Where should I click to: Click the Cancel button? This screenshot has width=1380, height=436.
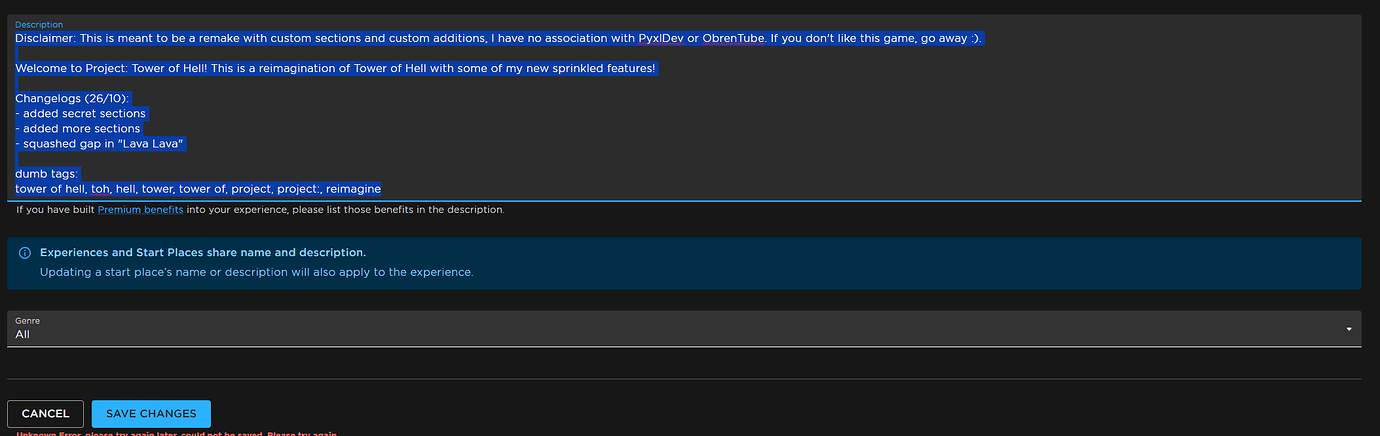(45, 414)
